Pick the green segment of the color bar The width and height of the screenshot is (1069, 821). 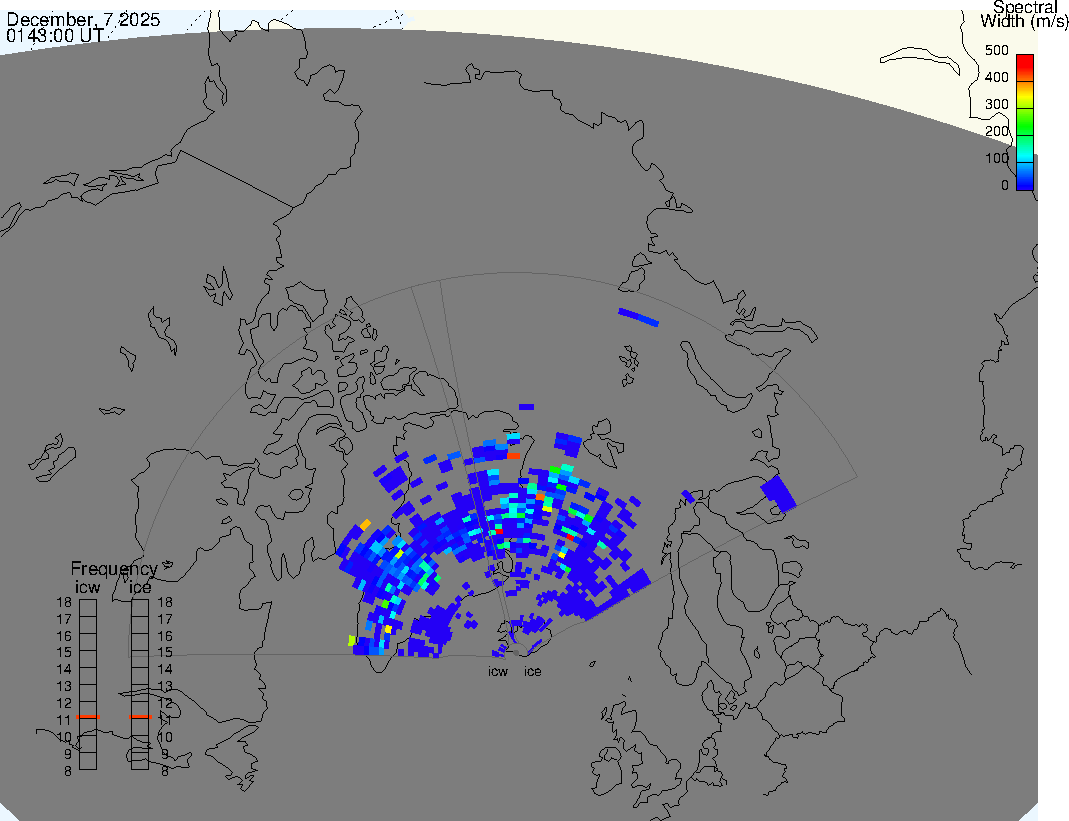tap(1025, 123)
